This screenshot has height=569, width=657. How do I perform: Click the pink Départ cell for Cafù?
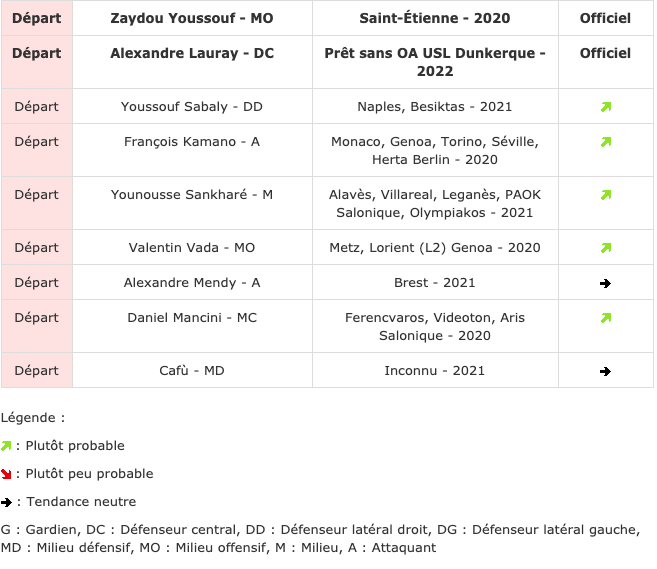[37, 370]
